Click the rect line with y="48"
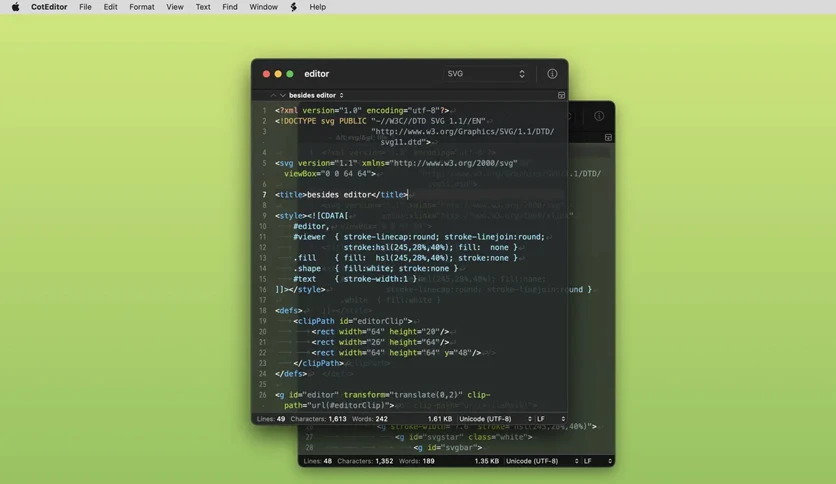836x484 pixels. (x=396, y=353)
